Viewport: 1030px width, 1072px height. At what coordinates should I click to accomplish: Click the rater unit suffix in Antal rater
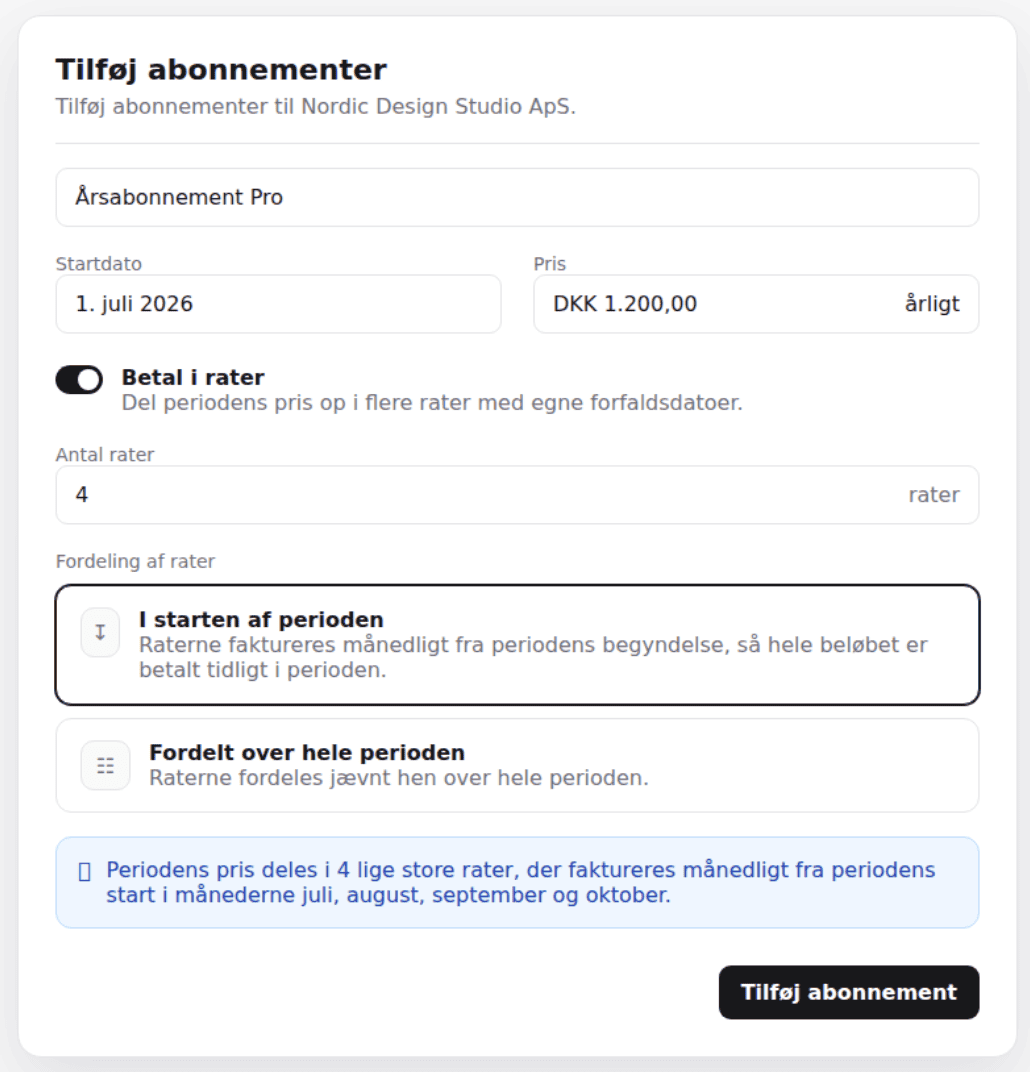(934, 495)
